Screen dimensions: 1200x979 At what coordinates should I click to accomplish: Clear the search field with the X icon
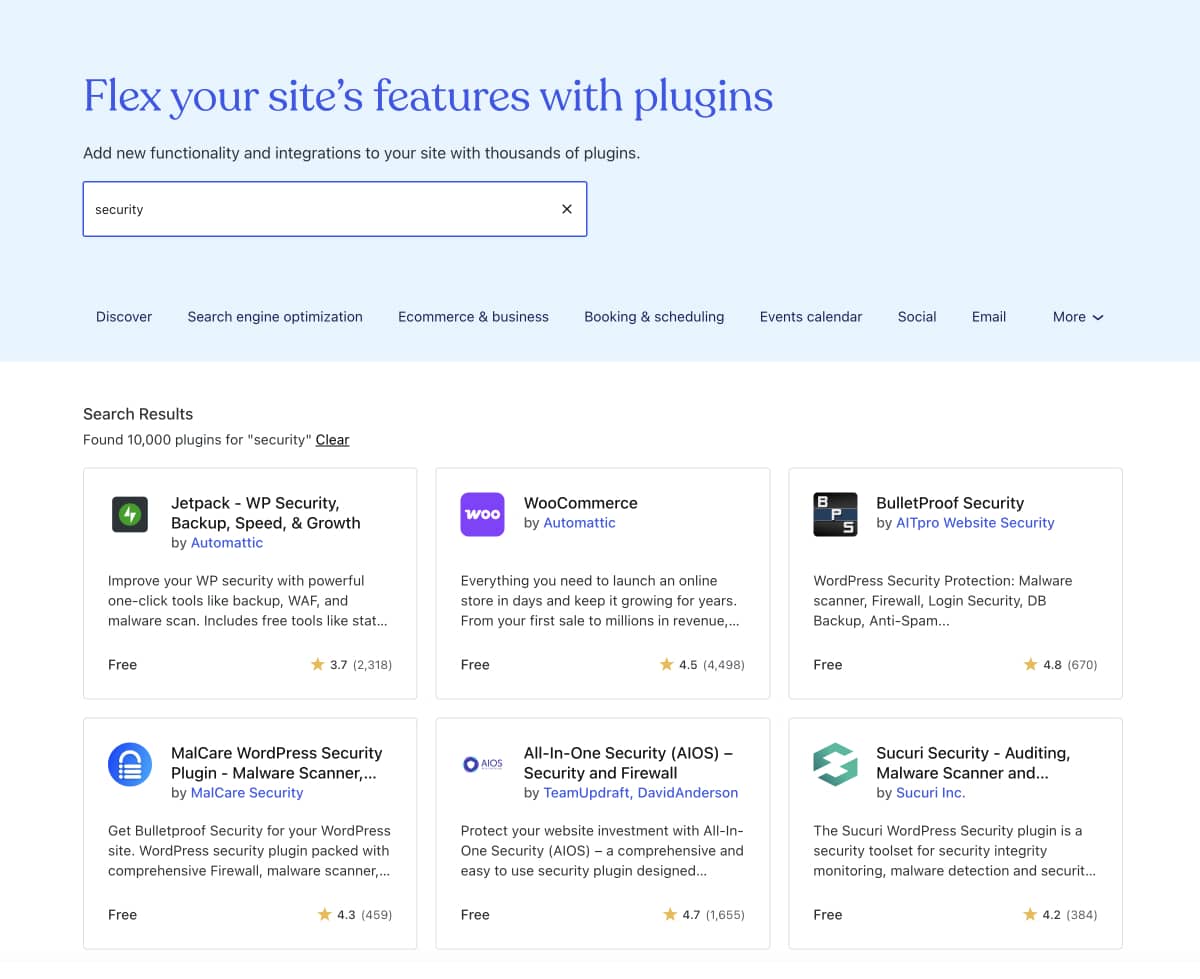567,209
